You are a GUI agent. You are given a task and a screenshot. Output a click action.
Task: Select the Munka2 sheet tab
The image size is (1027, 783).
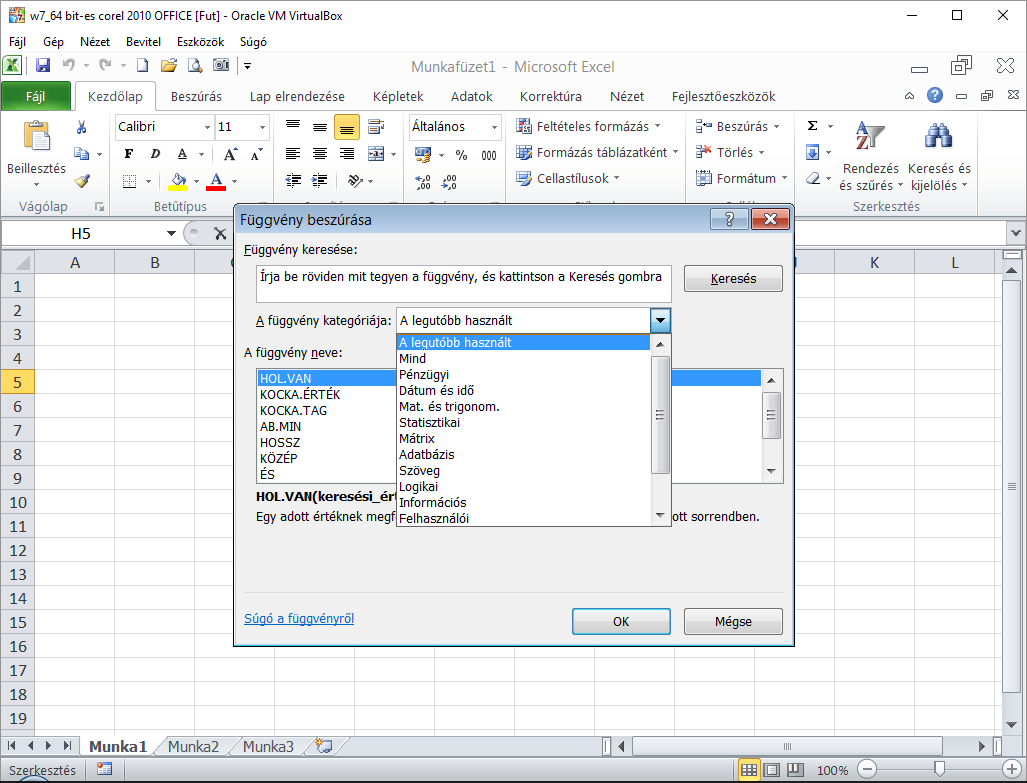point(193,746)
